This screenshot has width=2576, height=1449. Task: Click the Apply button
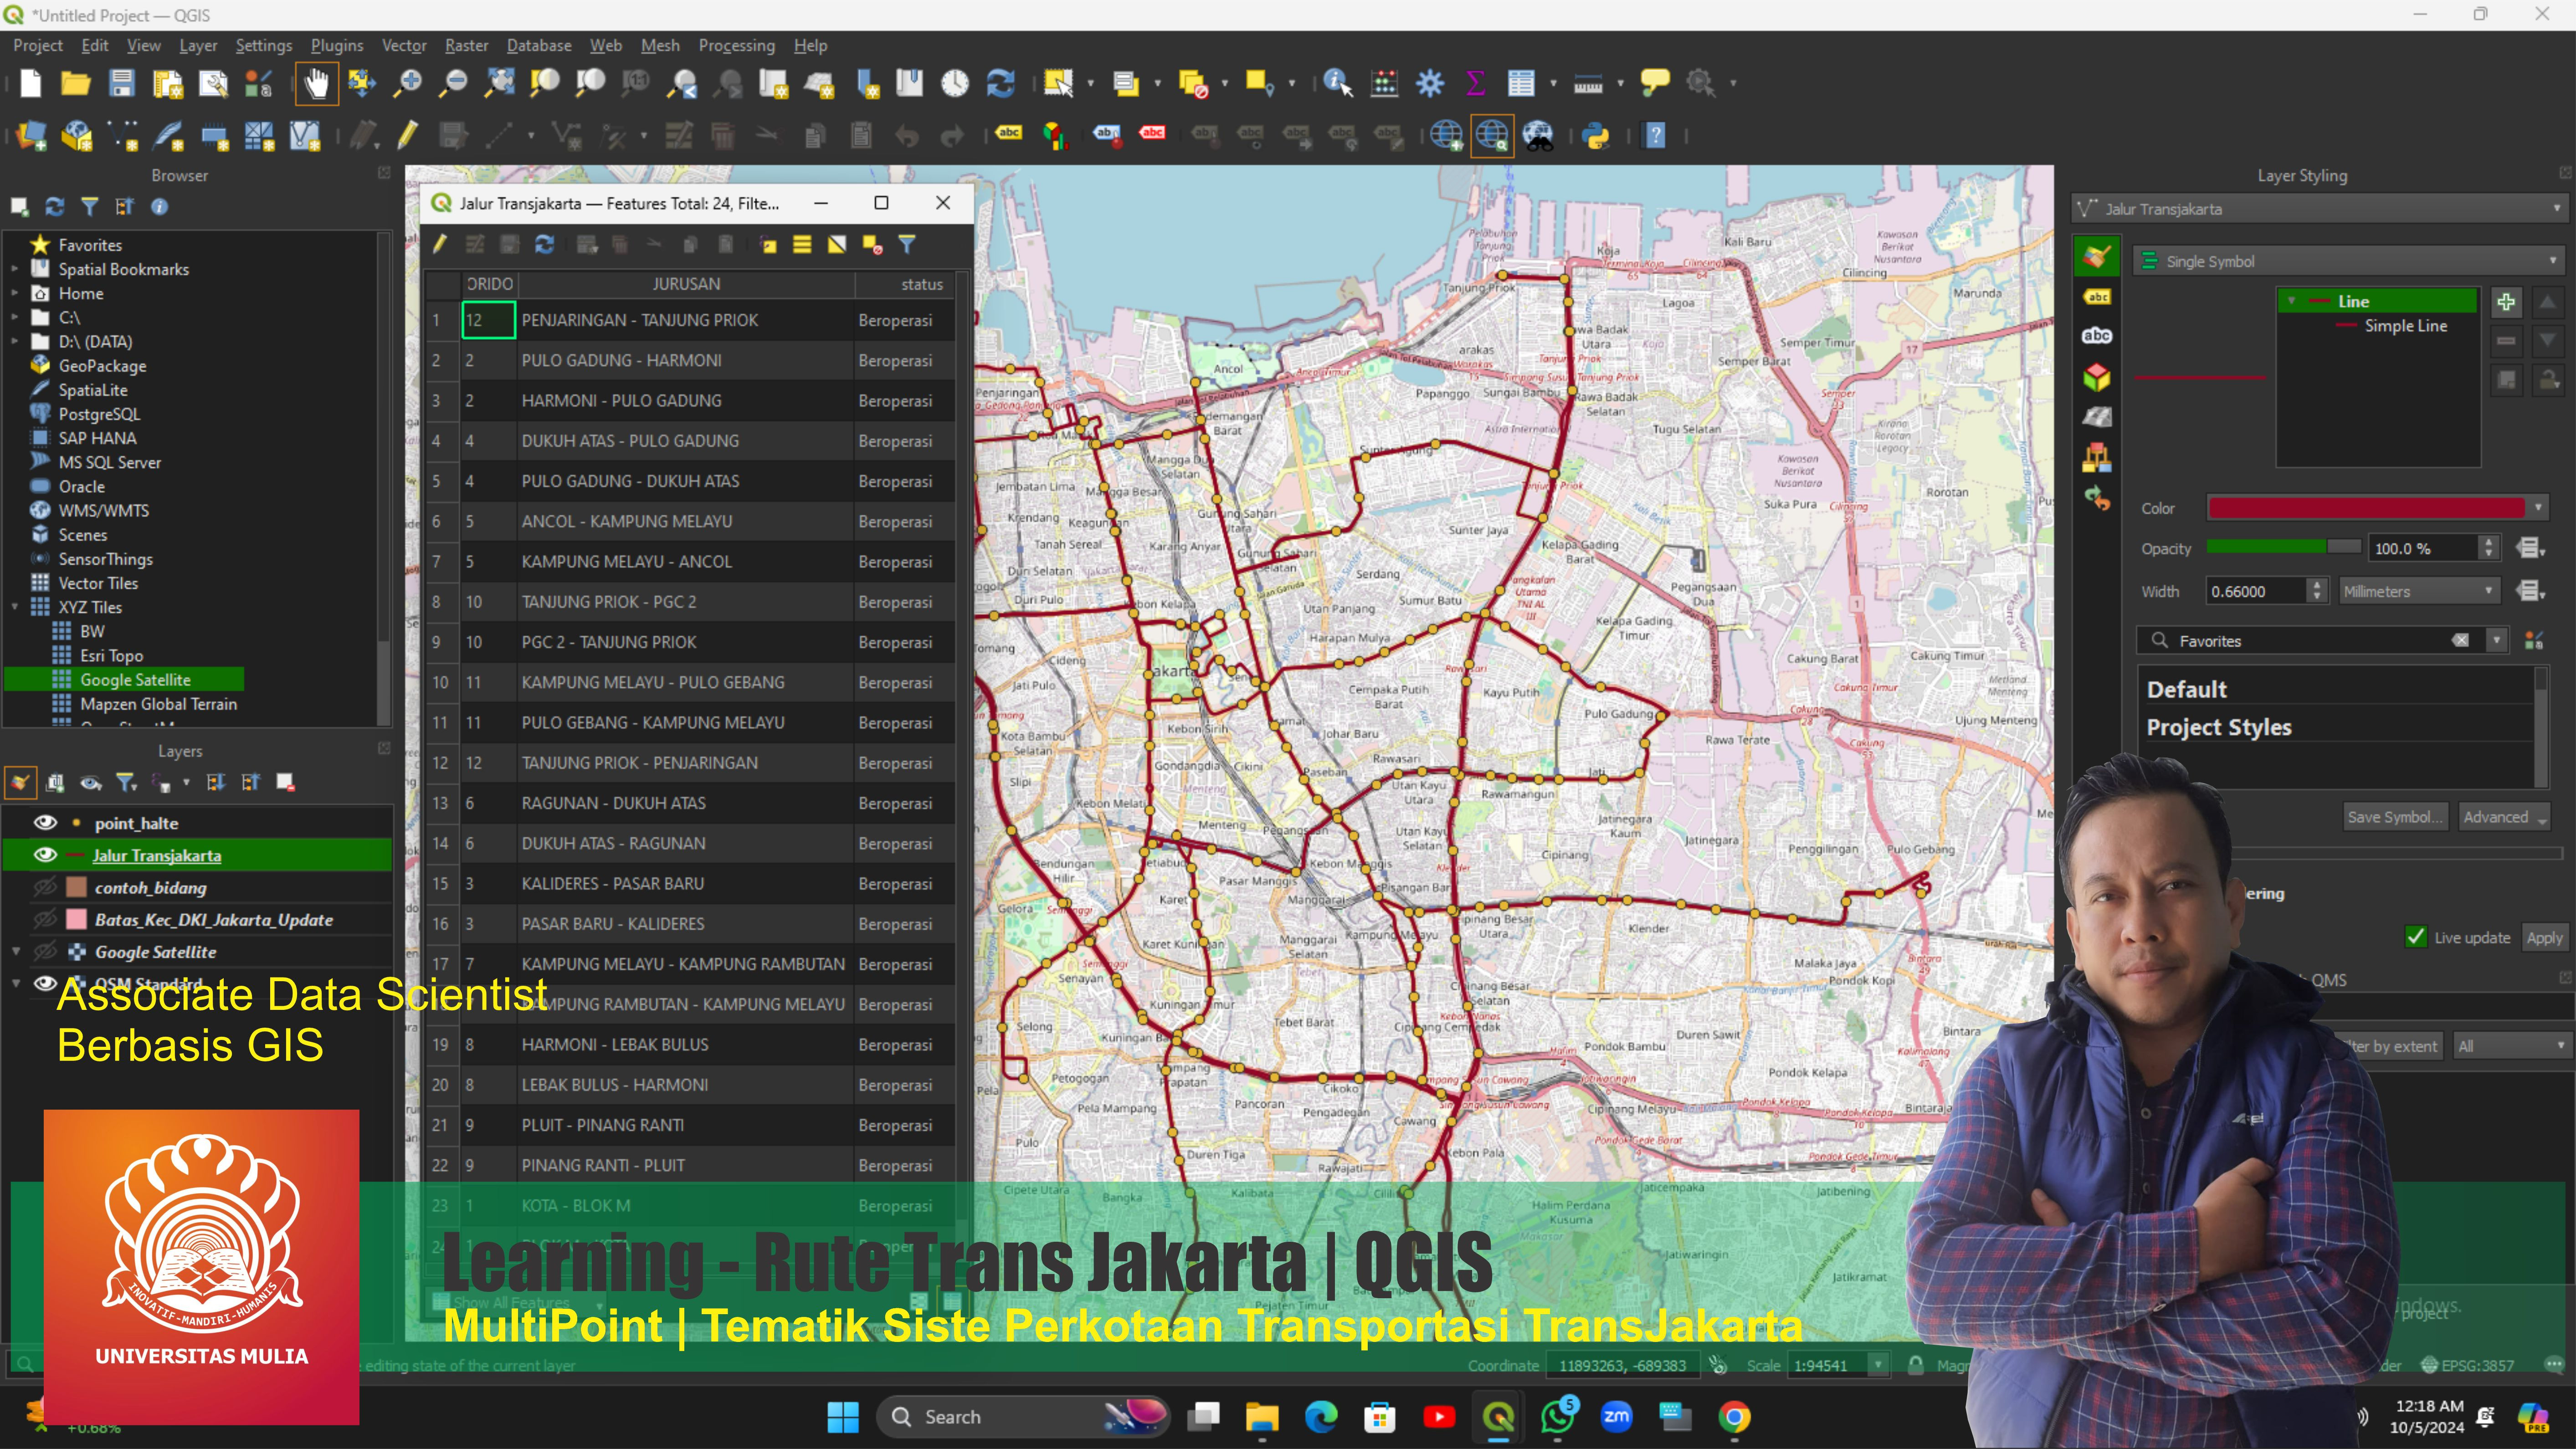pos(2544,937)
